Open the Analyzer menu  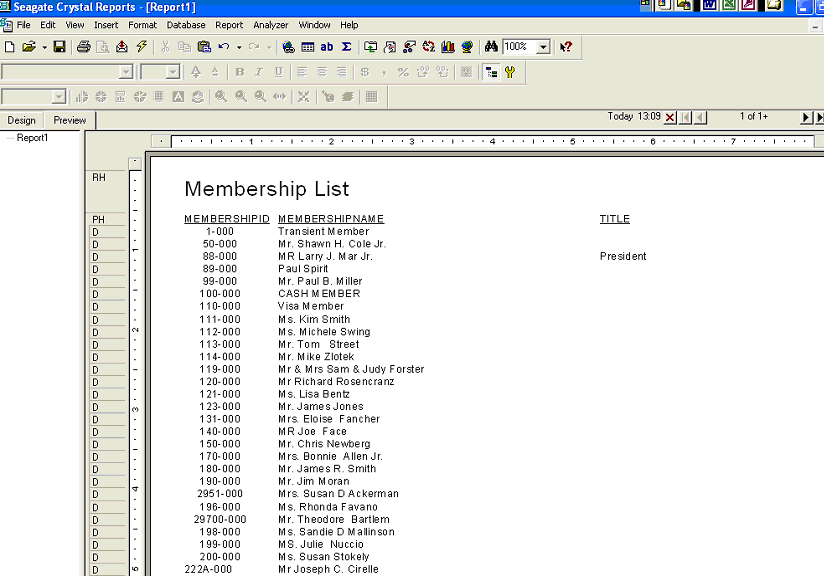coord(270,25)
